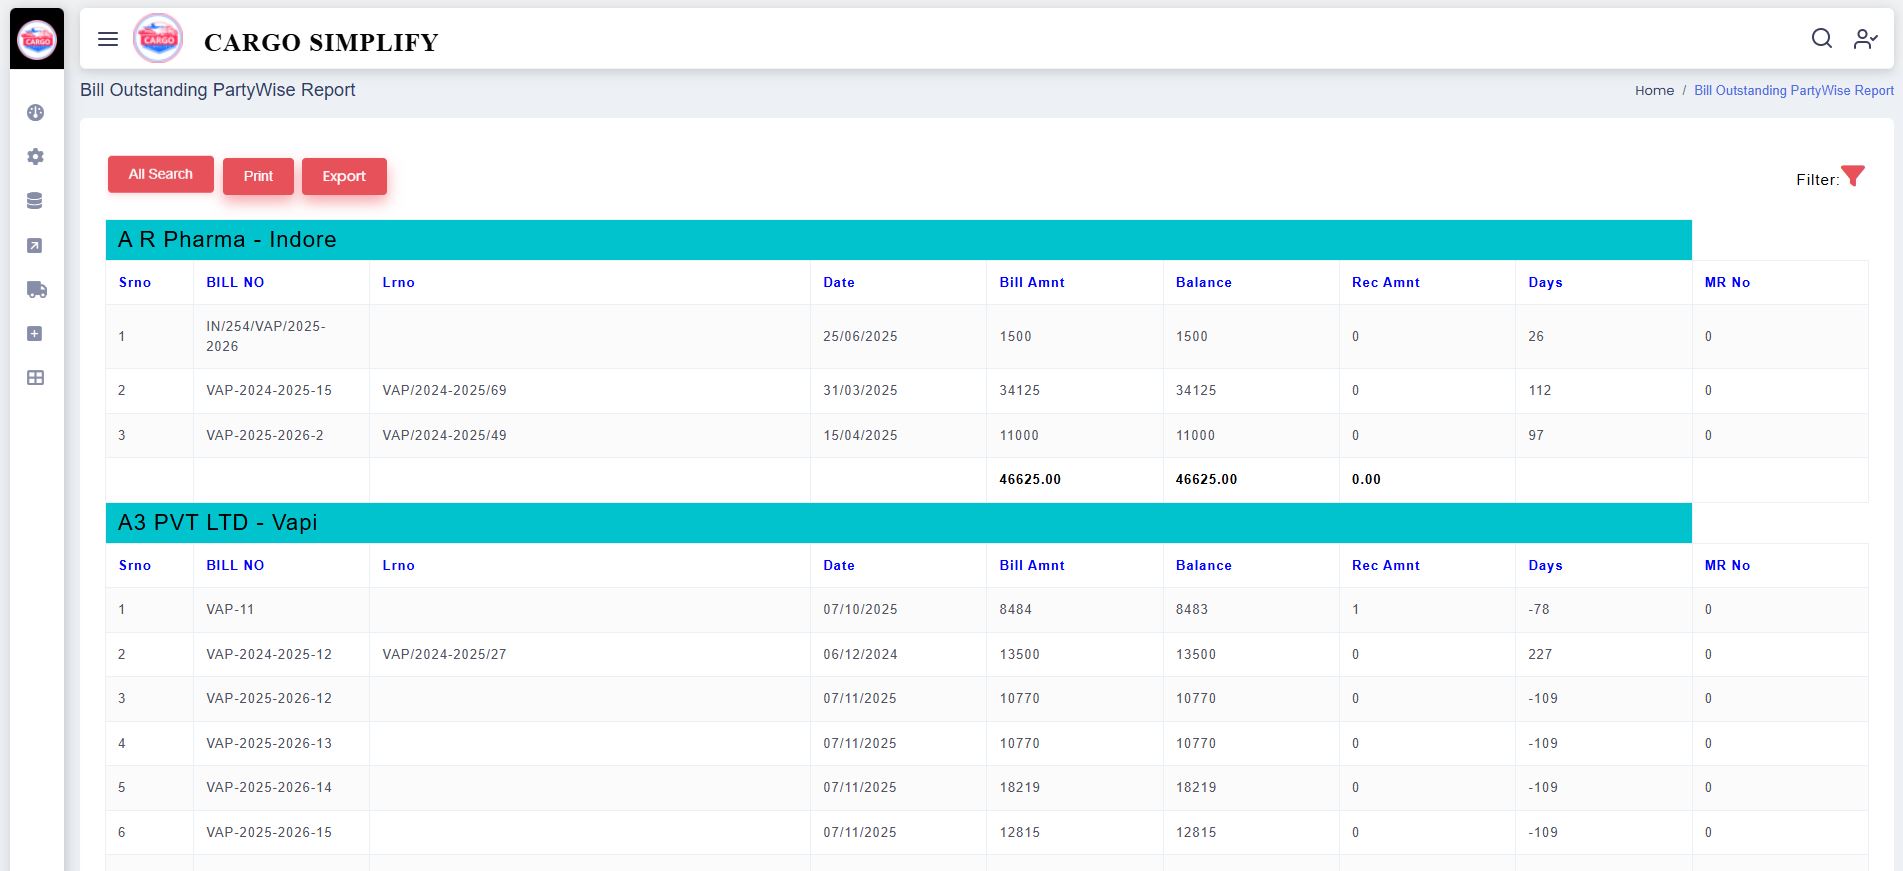Click the search magnifier icon in header
This screenshot has height=871, width=1903.
coord(1821,38)
